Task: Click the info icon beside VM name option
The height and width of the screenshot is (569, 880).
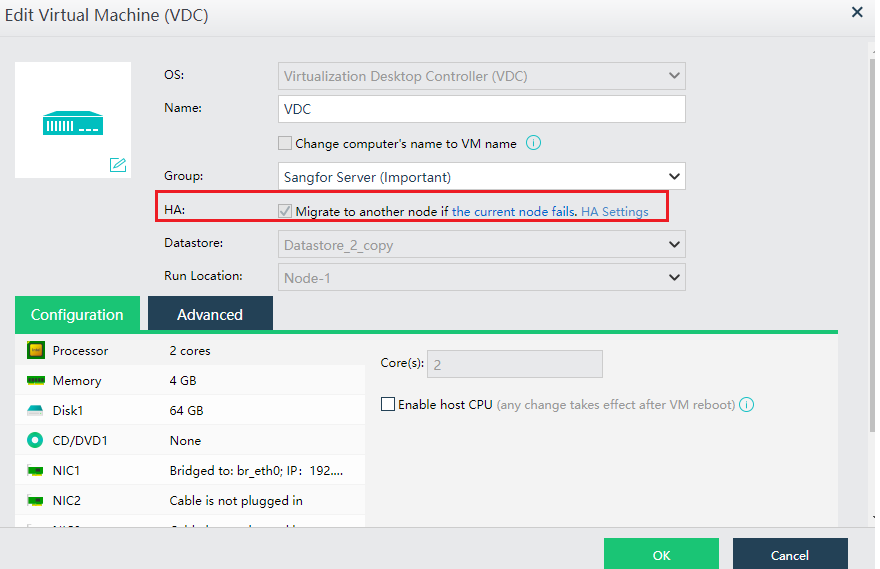Action: 533,143
